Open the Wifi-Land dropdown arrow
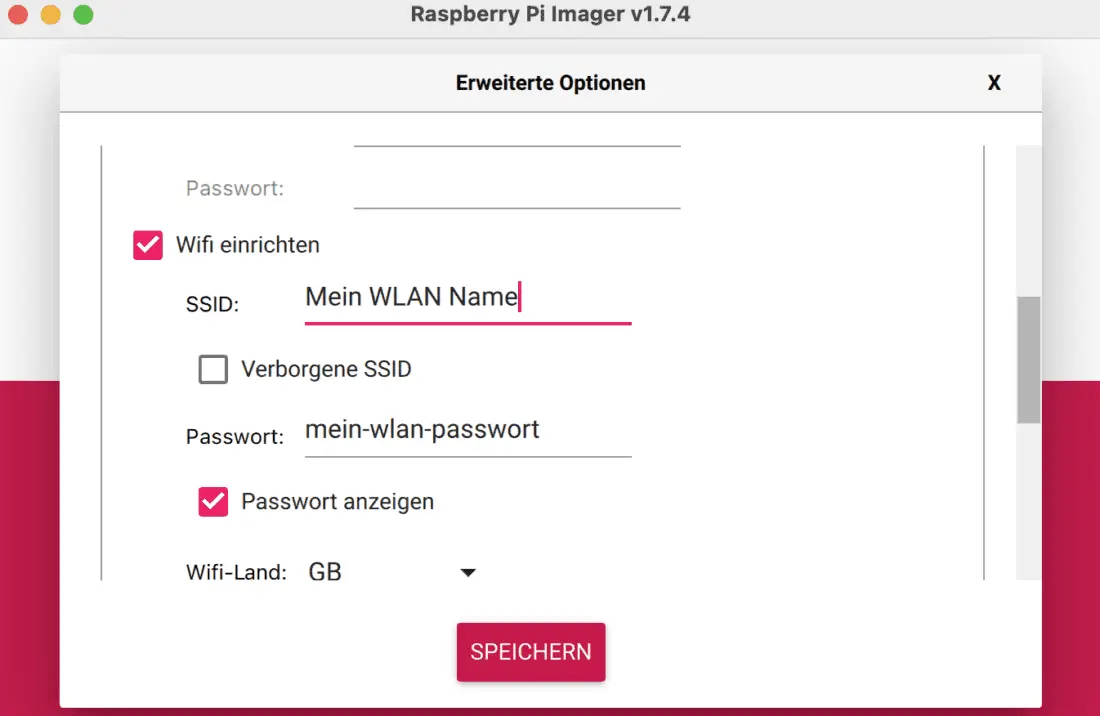 (x=467, y=573)
